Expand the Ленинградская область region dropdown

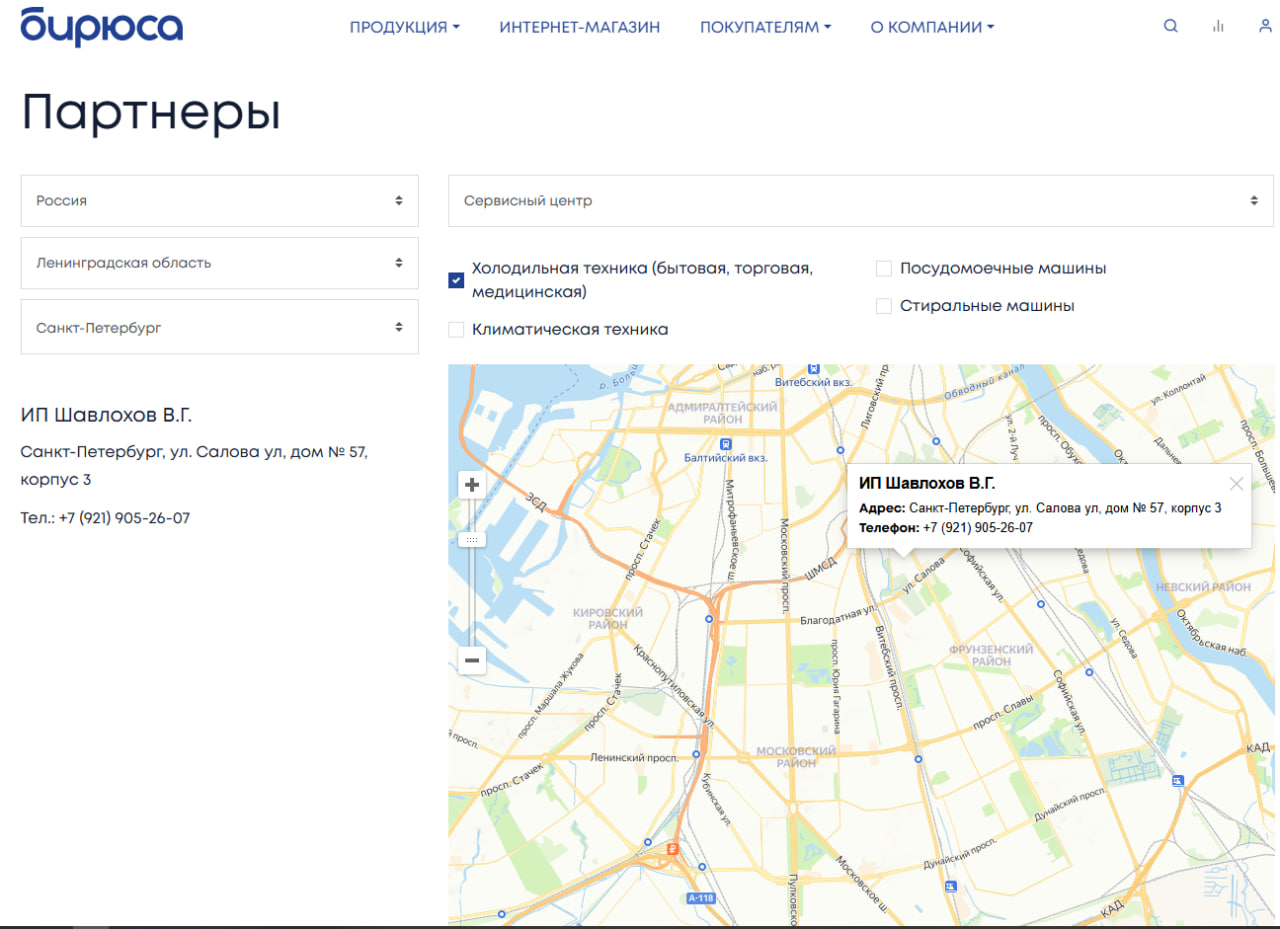point(219,263)
